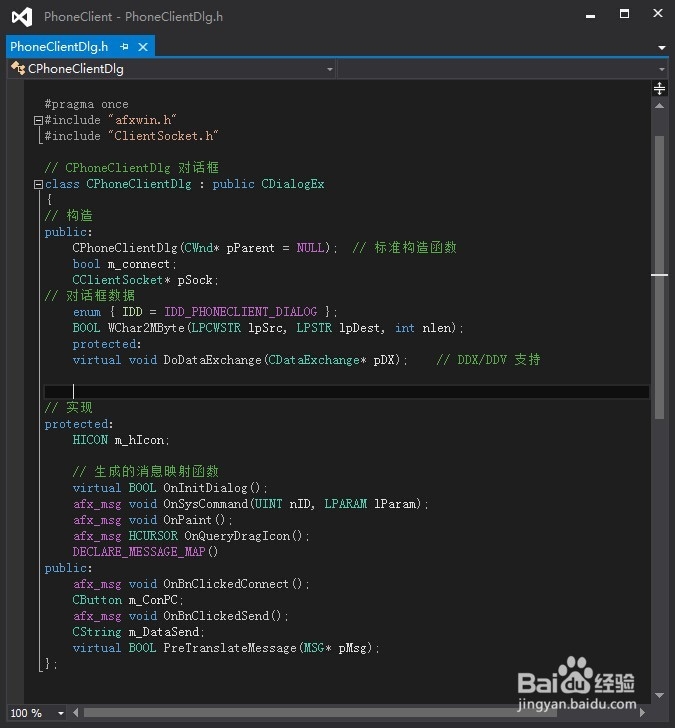Click 'DoDataExchange' function name
The height and width of the screenshot is (728, 675).
(212, 360)
